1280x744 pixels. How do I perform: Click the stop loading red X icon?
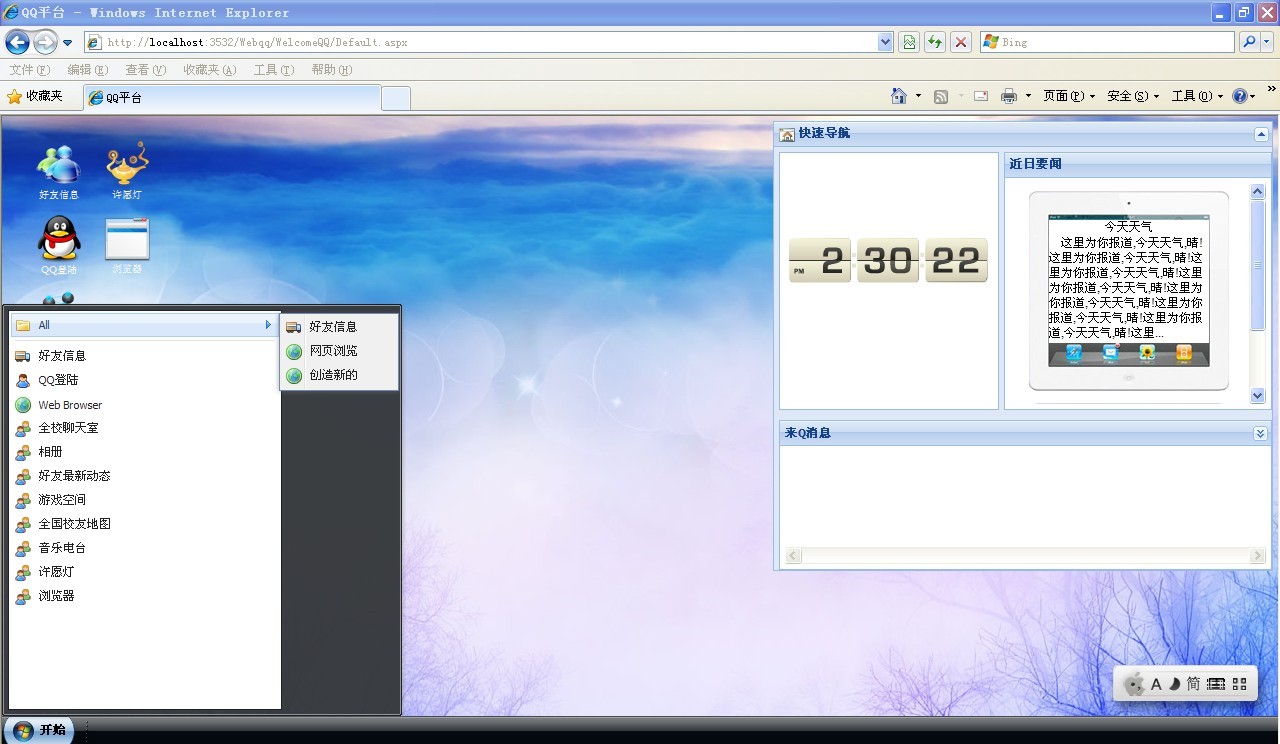(x=961, y=42)
